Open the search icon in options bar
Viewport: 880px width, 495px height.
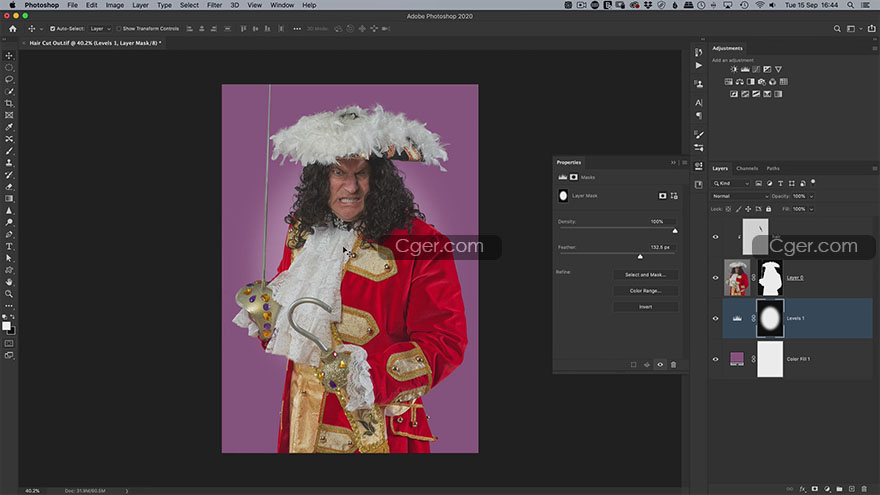837,29
